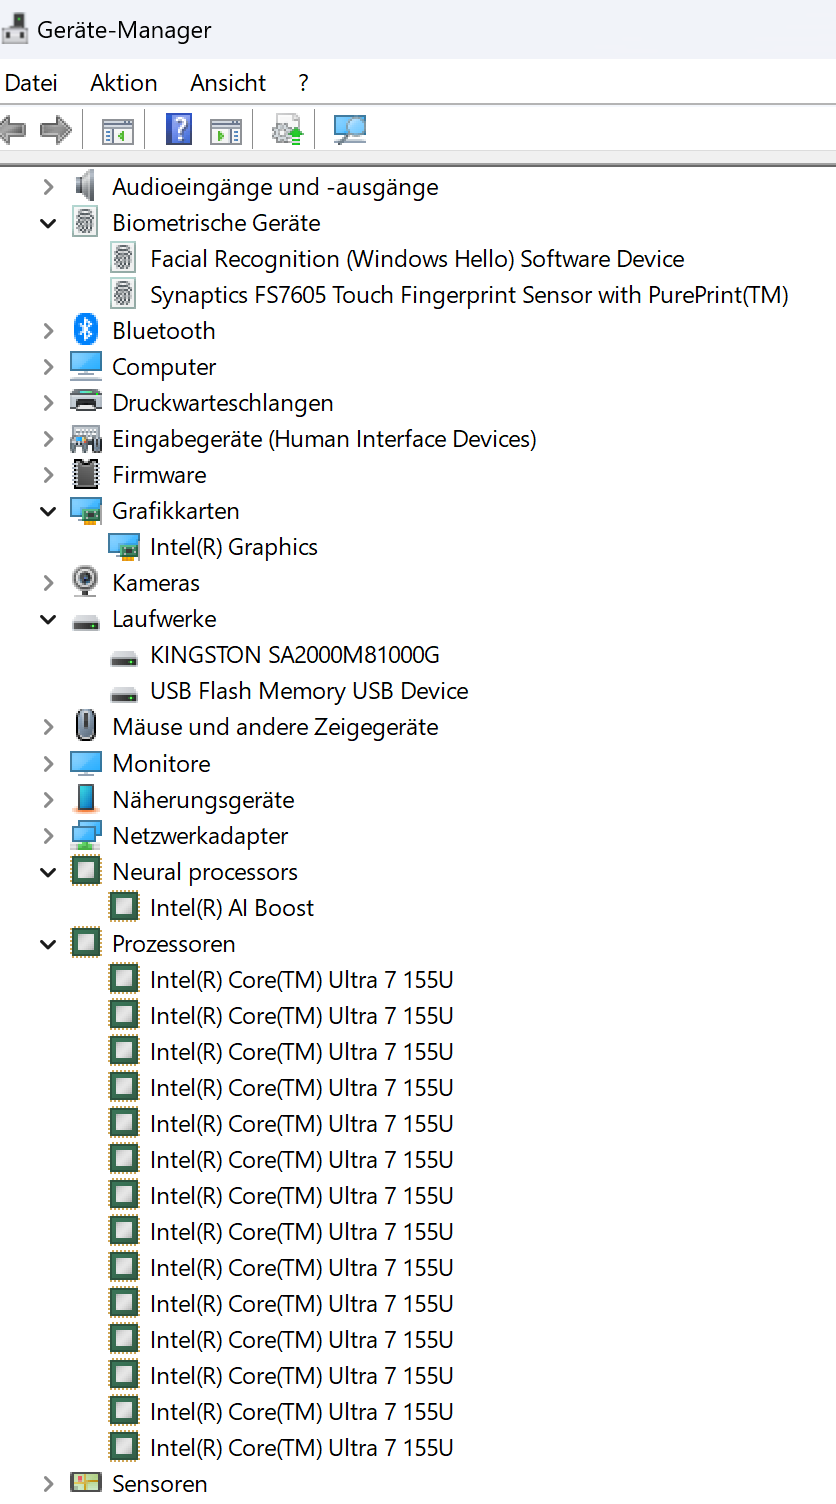Click the Geräte-Manager title bar app icon
The image size is (836, 1504).
pyautogui.click(x=15, y=29)
